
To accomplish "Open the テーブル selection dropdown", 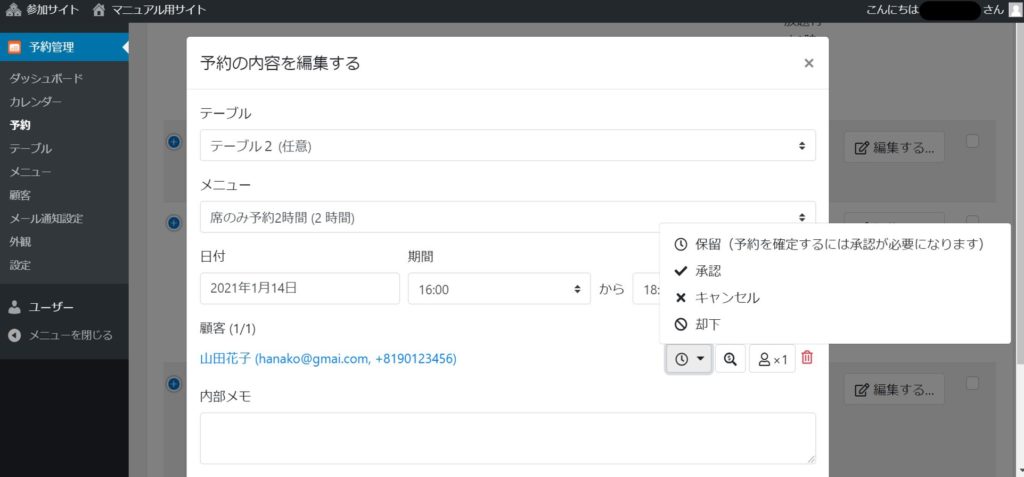I will [x=507, y=146].
